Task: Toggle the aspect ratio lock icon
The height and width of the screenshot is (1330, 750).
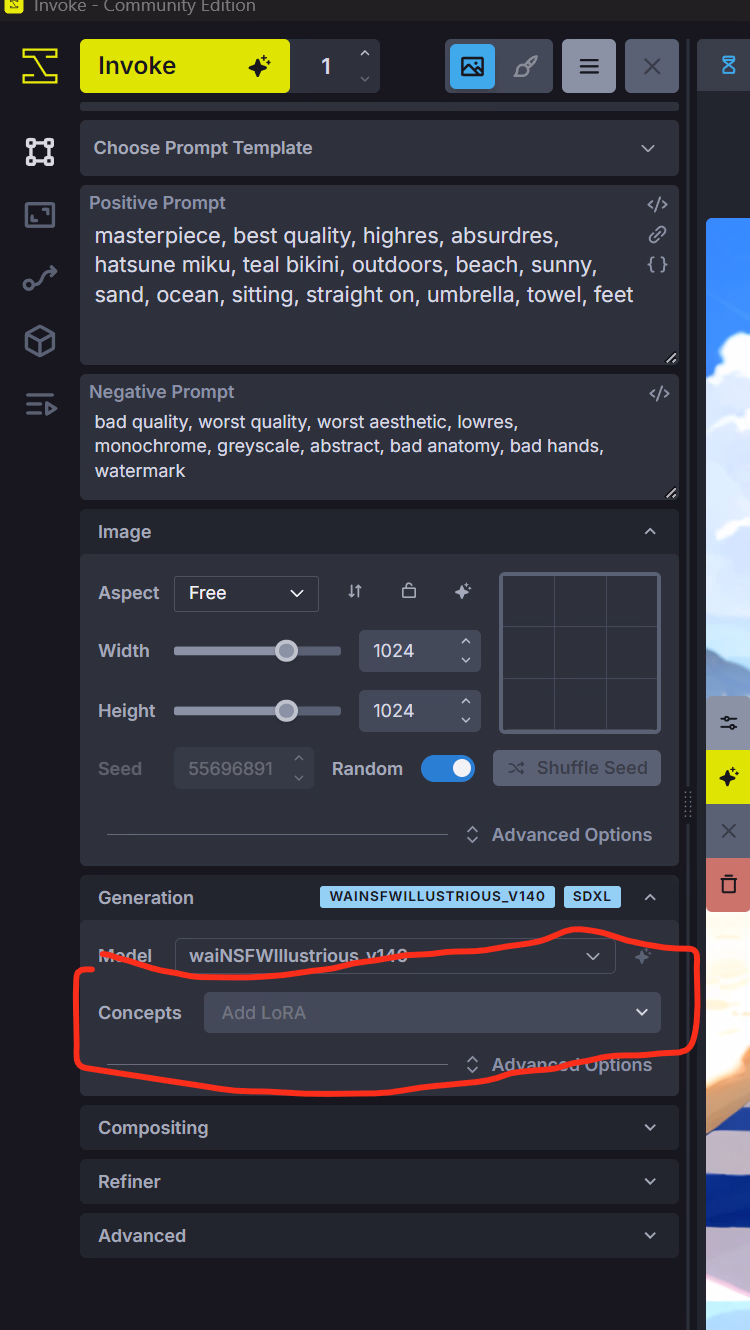Action: (409, 591)
